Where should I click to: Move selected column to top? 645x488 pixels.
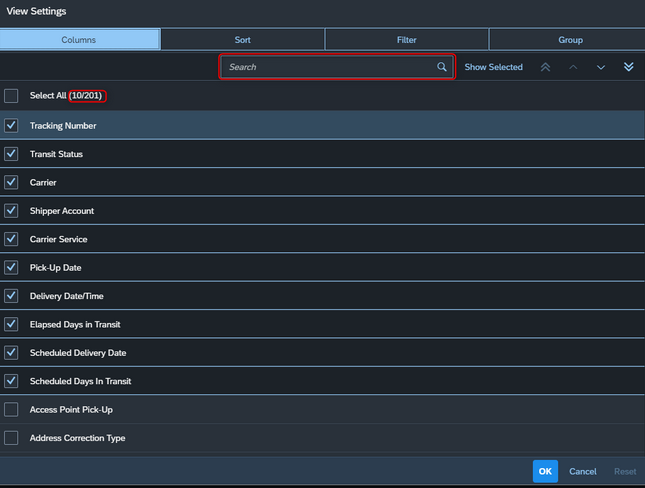pyautogui.click(x=545, y=67)
